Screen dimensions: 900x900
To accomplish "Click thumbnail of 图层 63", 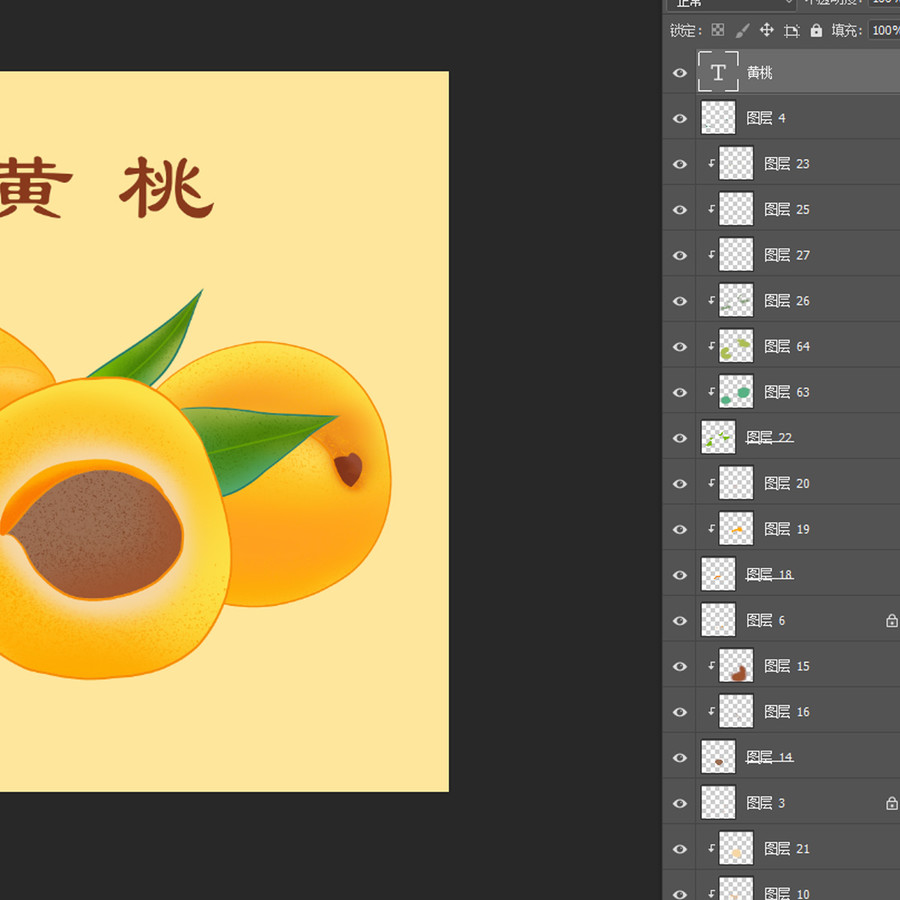I will click(x=736, y=391).
